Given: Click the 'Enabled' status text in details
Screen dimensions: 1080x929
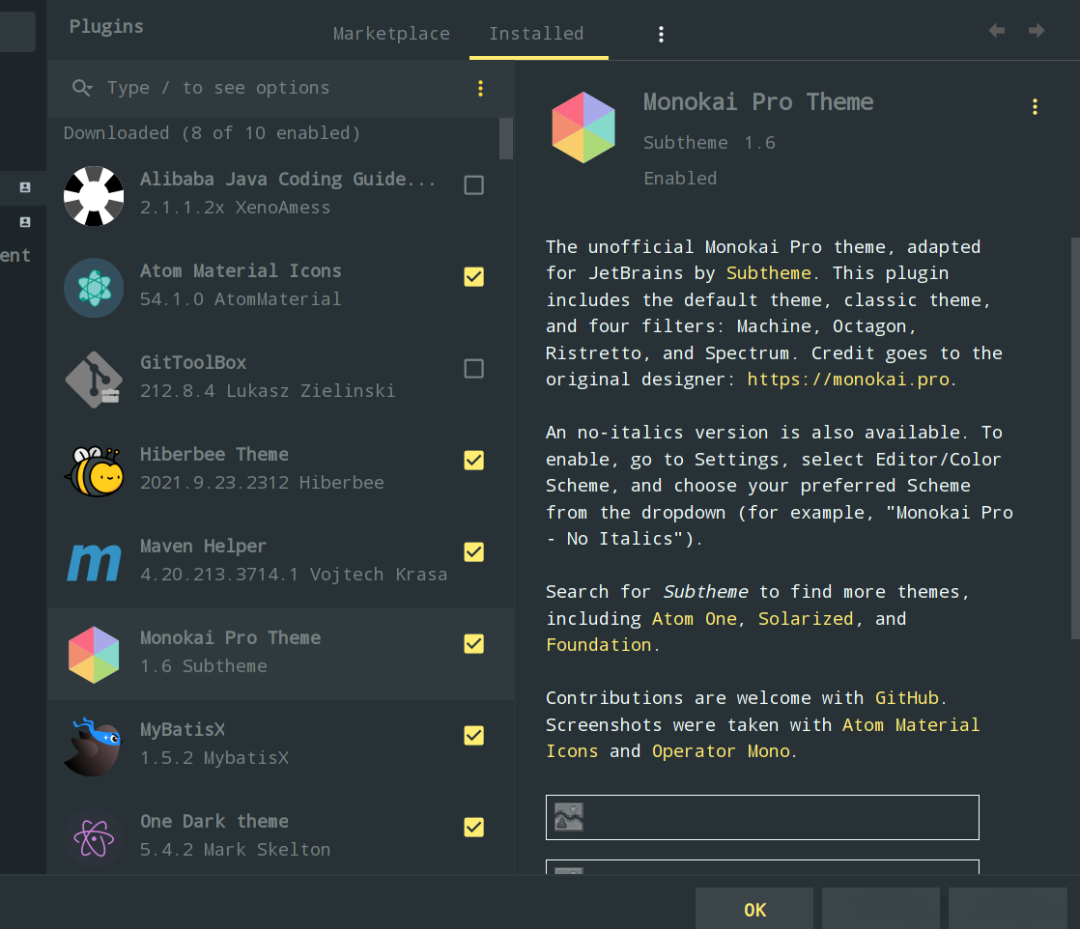Looking at the screenshot, I should point(680,178).
